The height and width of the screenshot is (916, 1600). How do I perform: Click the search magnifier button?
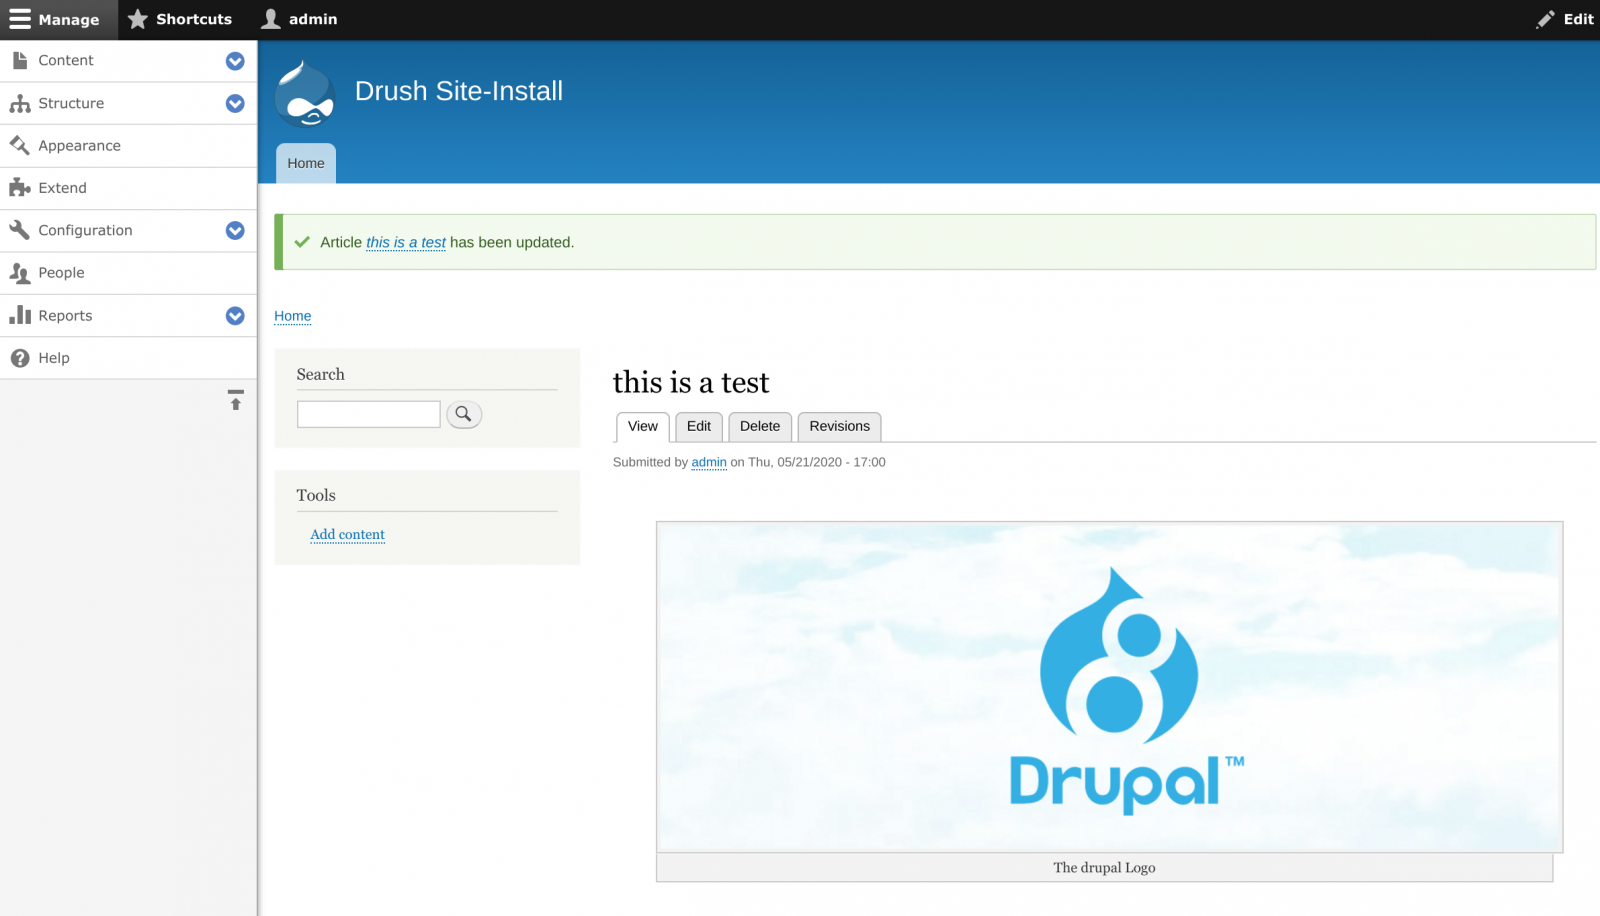pos(464,414)
